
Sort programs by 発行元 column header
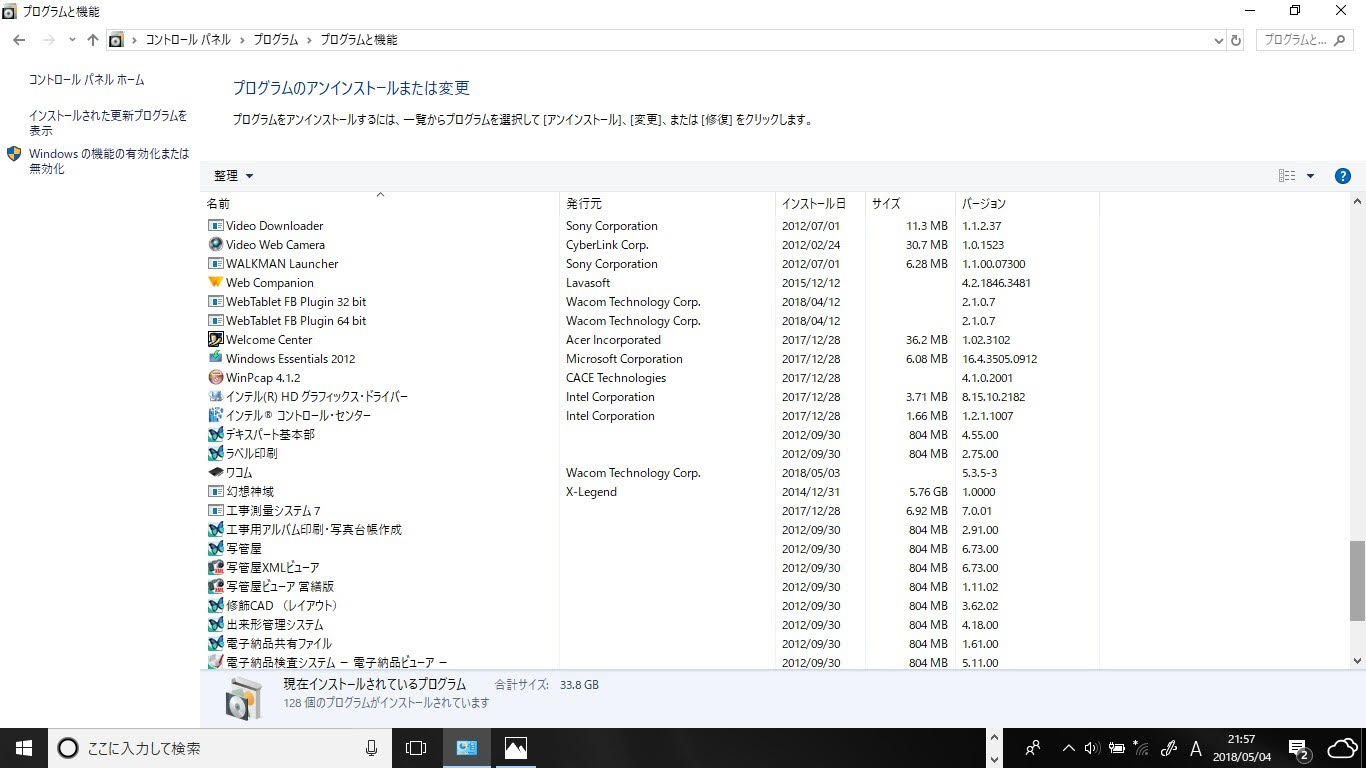pos(584,204)
